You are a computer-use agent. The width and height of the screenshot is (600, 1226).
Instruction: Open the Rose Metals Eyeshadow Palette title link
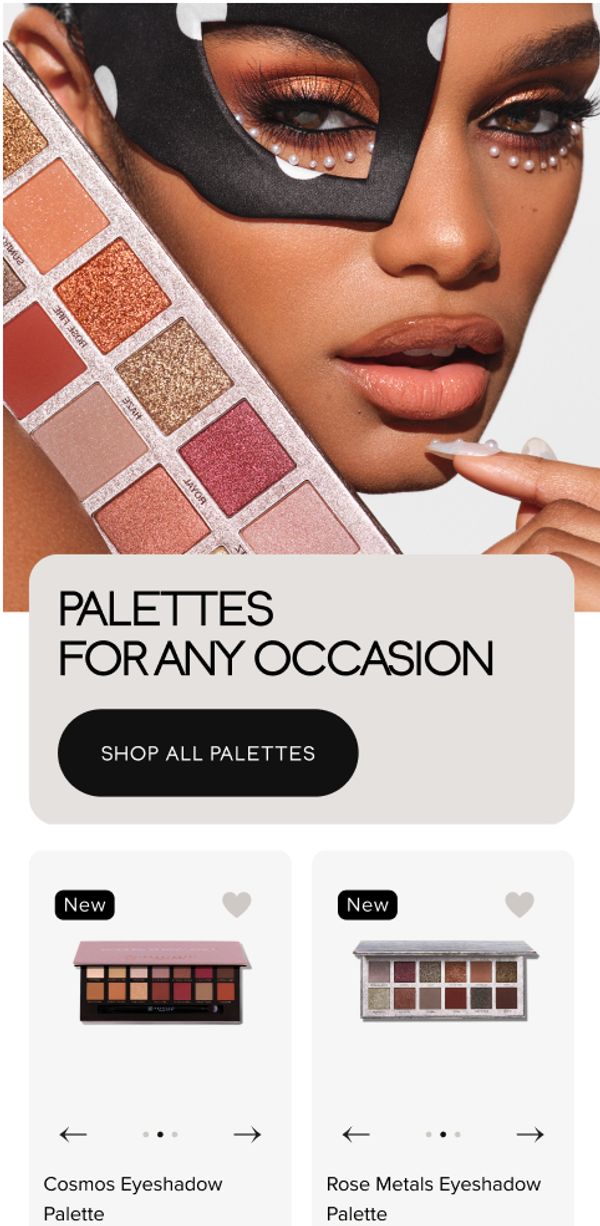[433, 1198]
